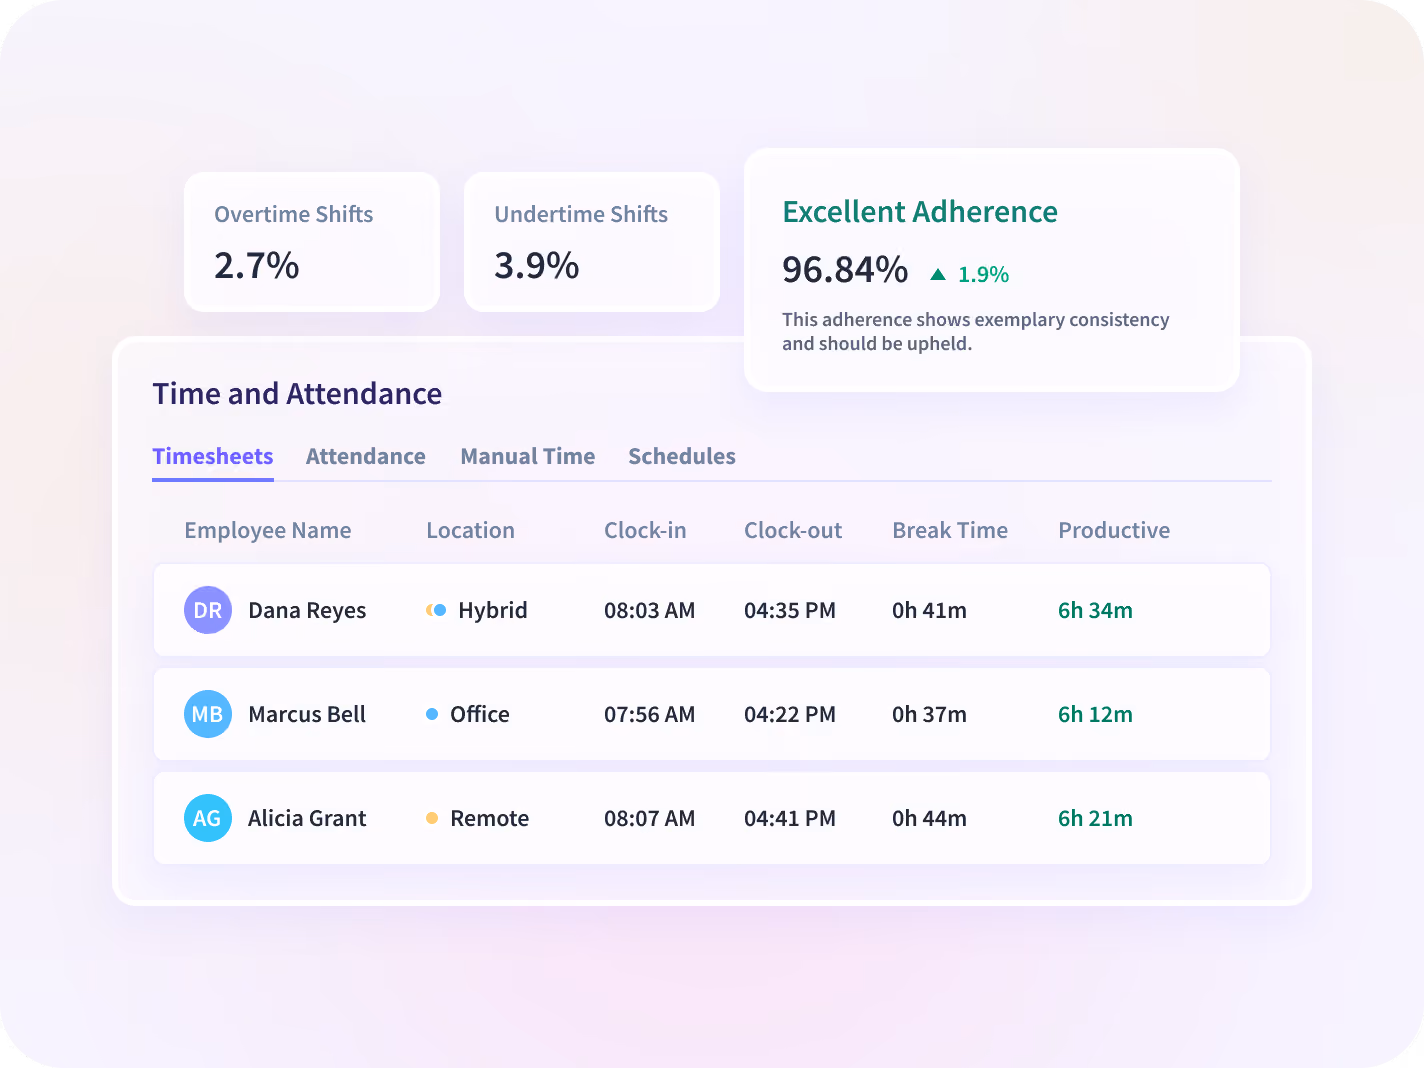Open the Manual Time tab

[527, 456]
